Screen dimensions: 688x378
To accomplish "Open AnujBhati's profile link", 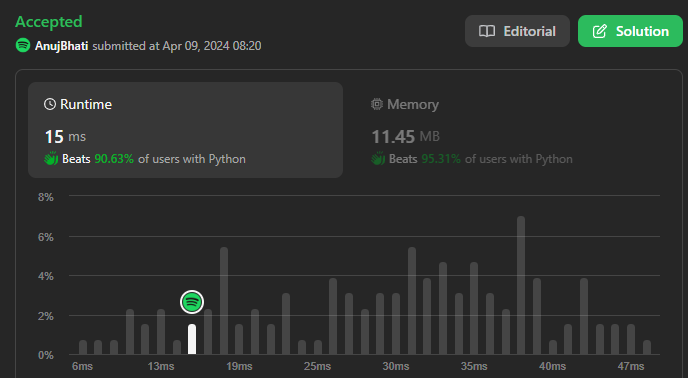I will point(61,46).
